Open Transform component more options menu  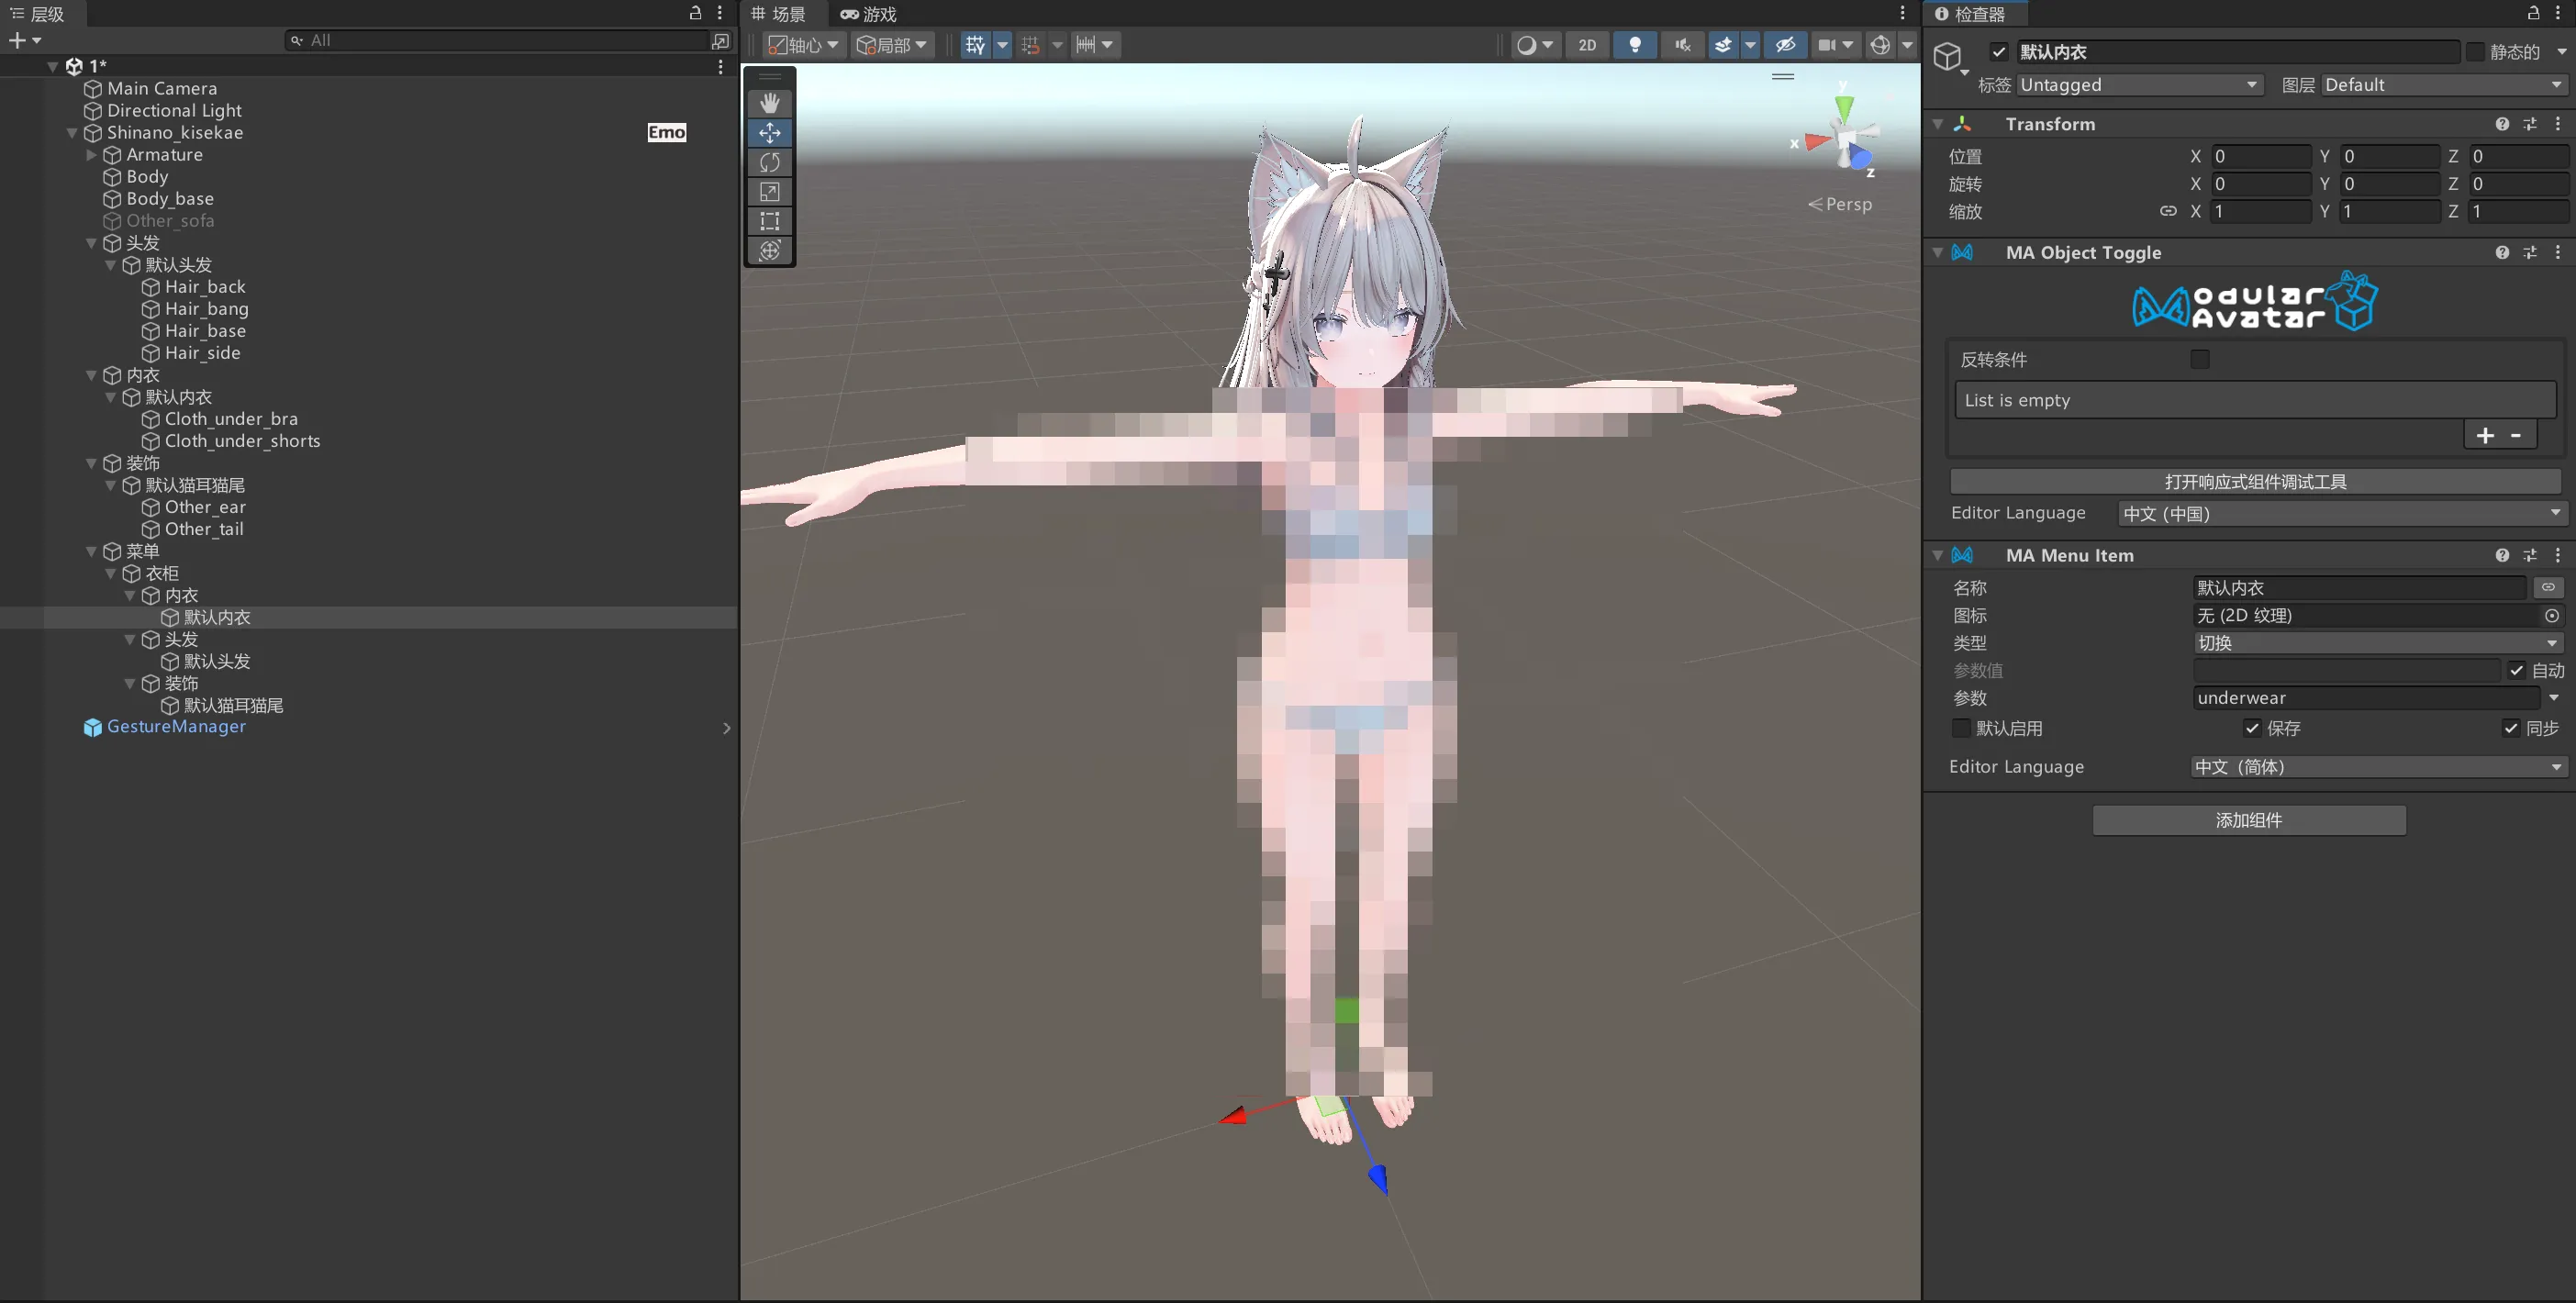pyautogui.click(x=2558, y=124)
